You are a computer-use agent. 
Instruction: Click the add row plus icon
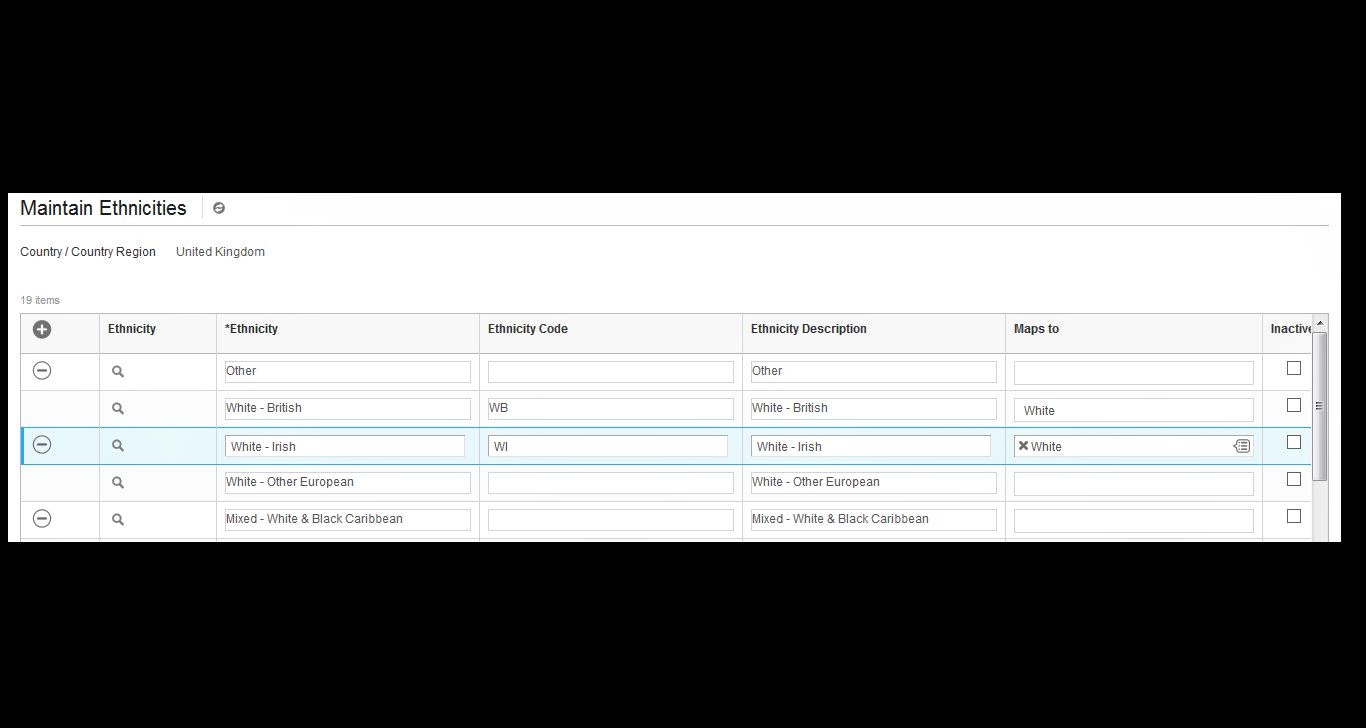tap(41, 328)
